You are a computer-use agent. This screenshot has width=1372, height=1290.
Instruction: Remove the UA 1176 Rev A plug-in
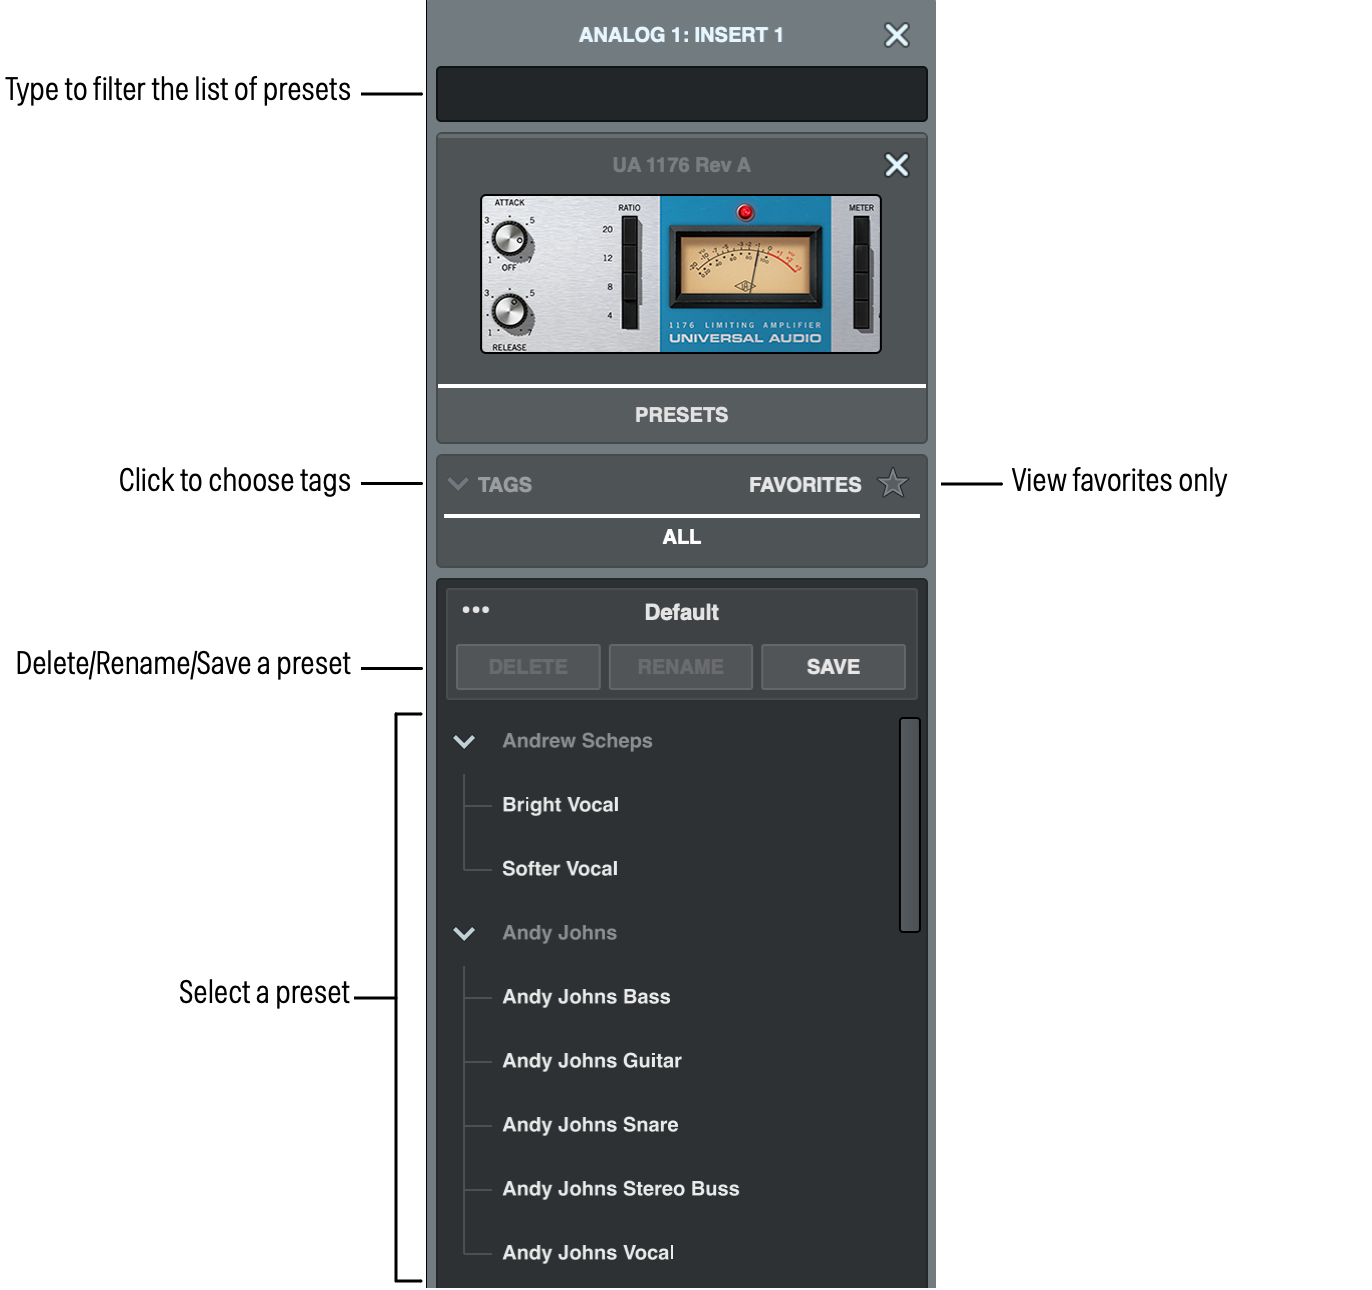[897, 165]
